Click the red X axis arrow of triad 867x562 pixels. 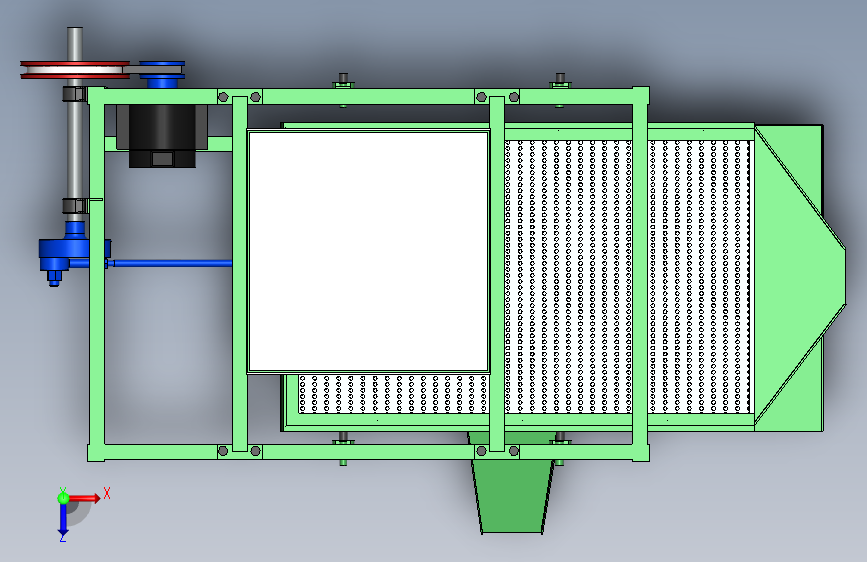84,498
